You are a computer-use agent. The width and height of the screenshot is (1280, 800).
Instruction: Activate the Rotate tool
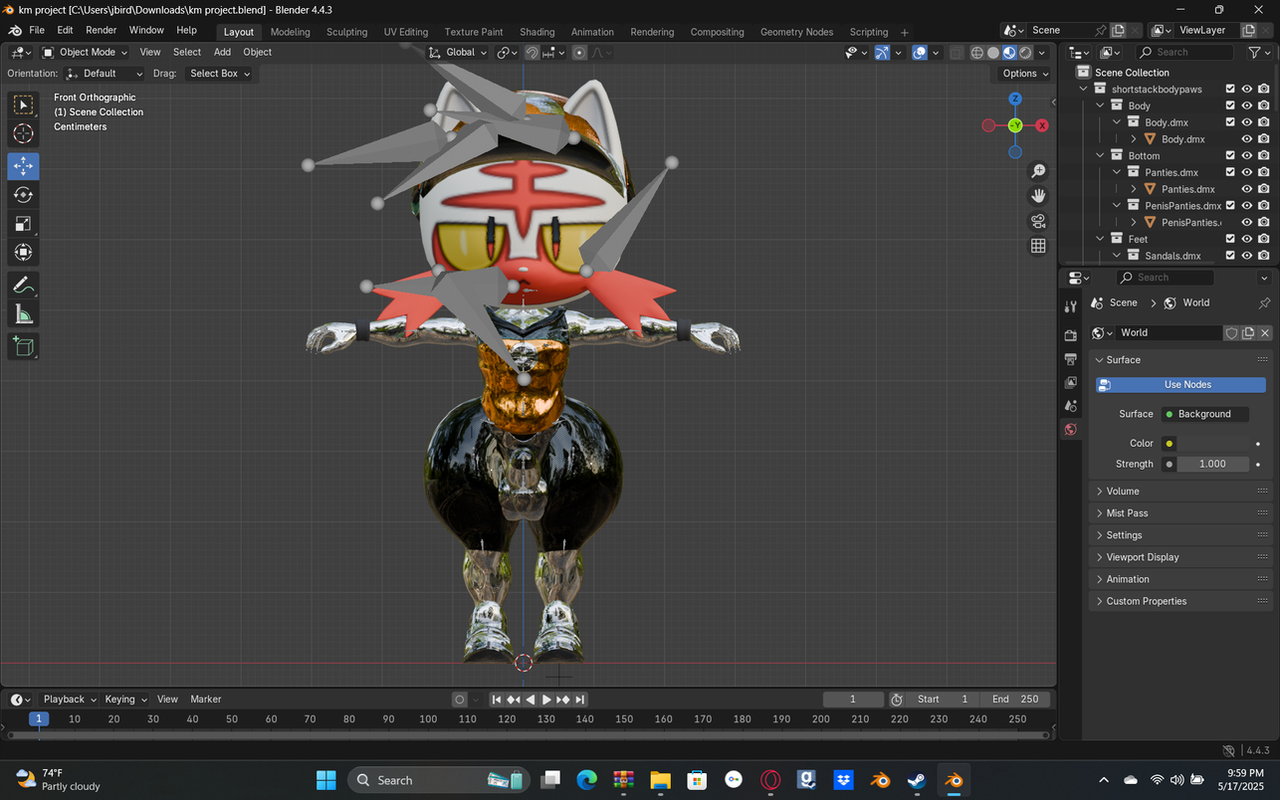point(23,195)
